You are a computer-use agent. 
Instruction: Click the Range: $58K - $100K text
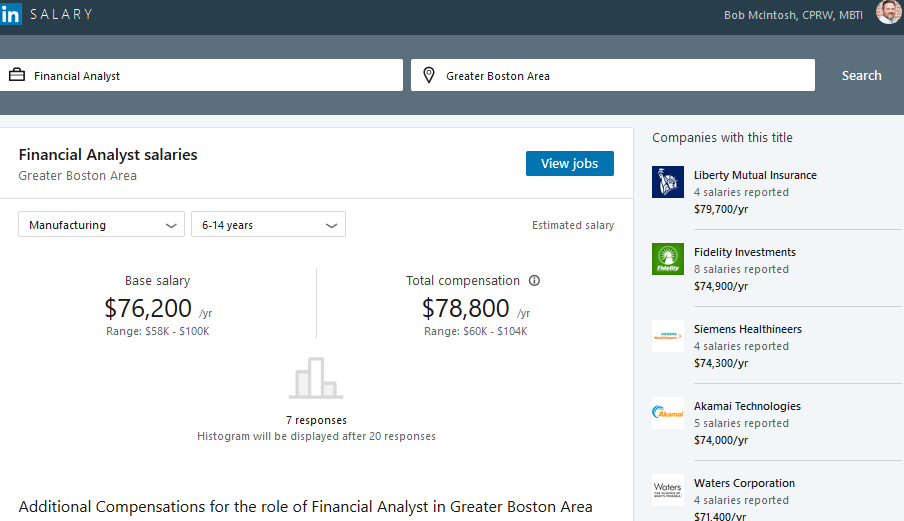157,331
